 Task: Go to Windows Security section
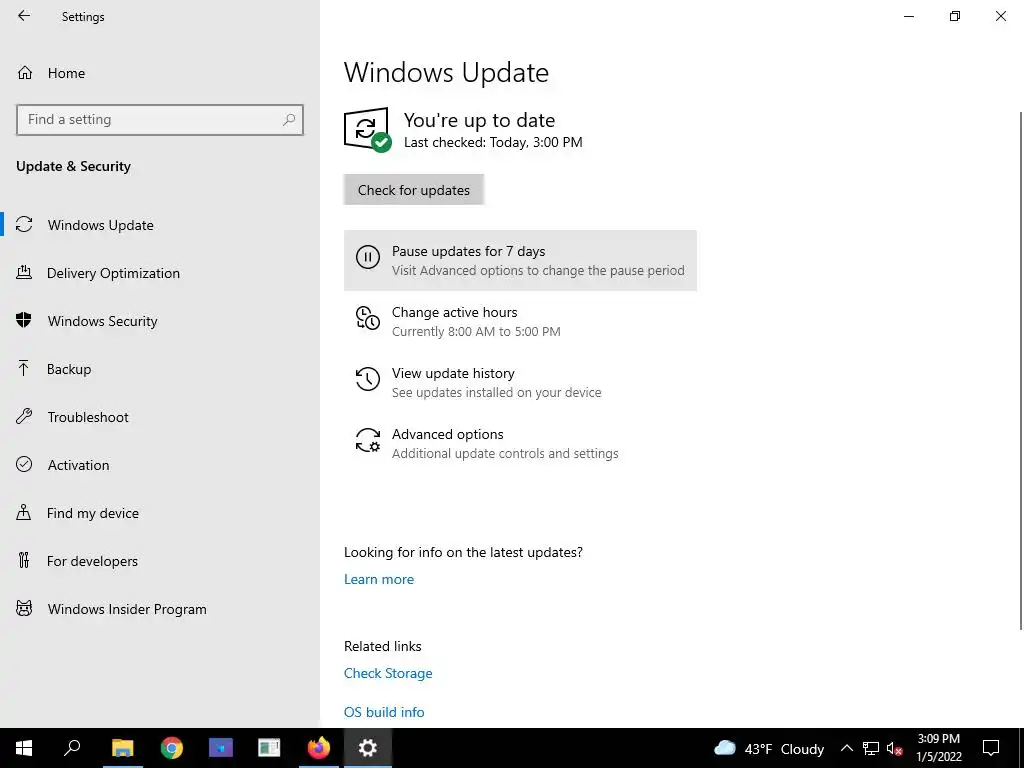coord(160,321)
